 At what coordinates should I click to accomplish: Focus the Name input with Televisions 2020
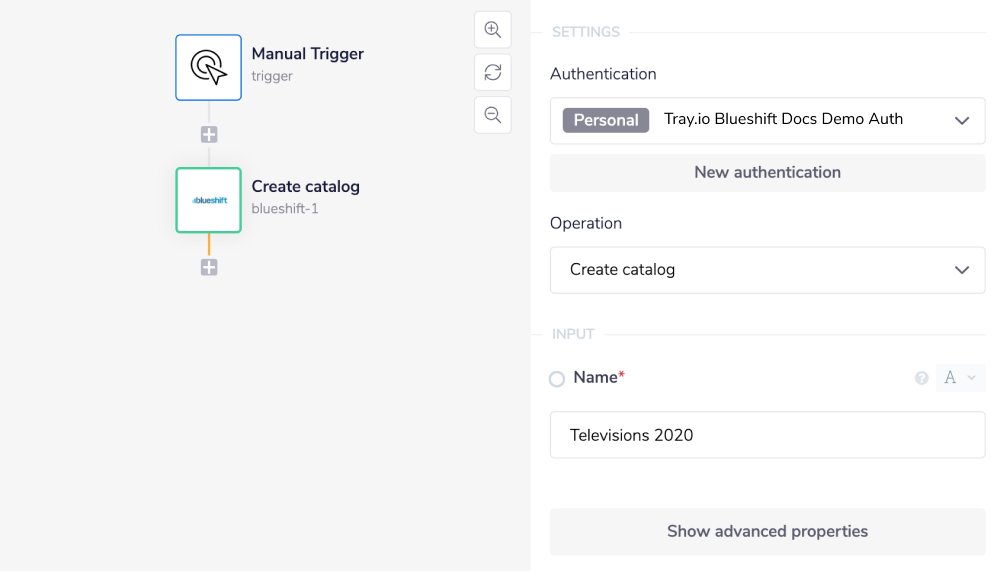tap(767, 435)
